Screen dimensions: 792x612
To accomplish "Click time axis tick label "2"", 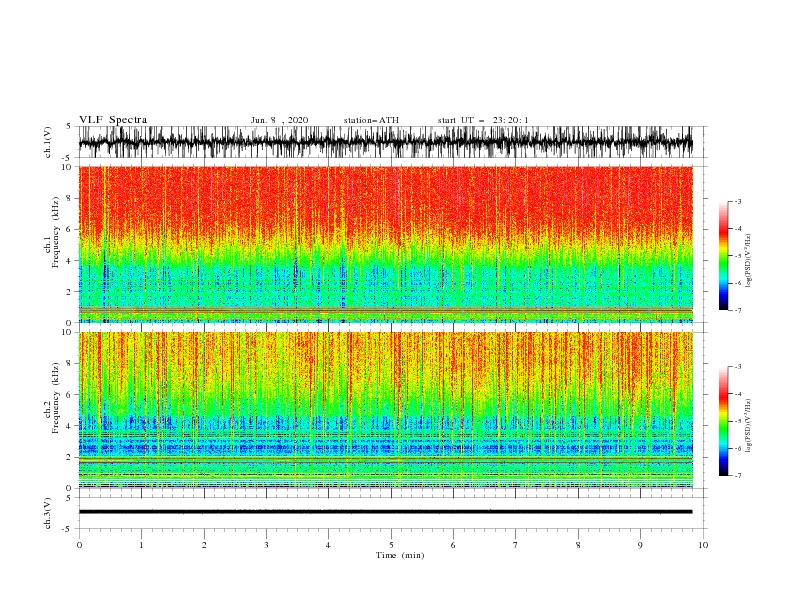I will pyautogui.click(x=204, y=545).
